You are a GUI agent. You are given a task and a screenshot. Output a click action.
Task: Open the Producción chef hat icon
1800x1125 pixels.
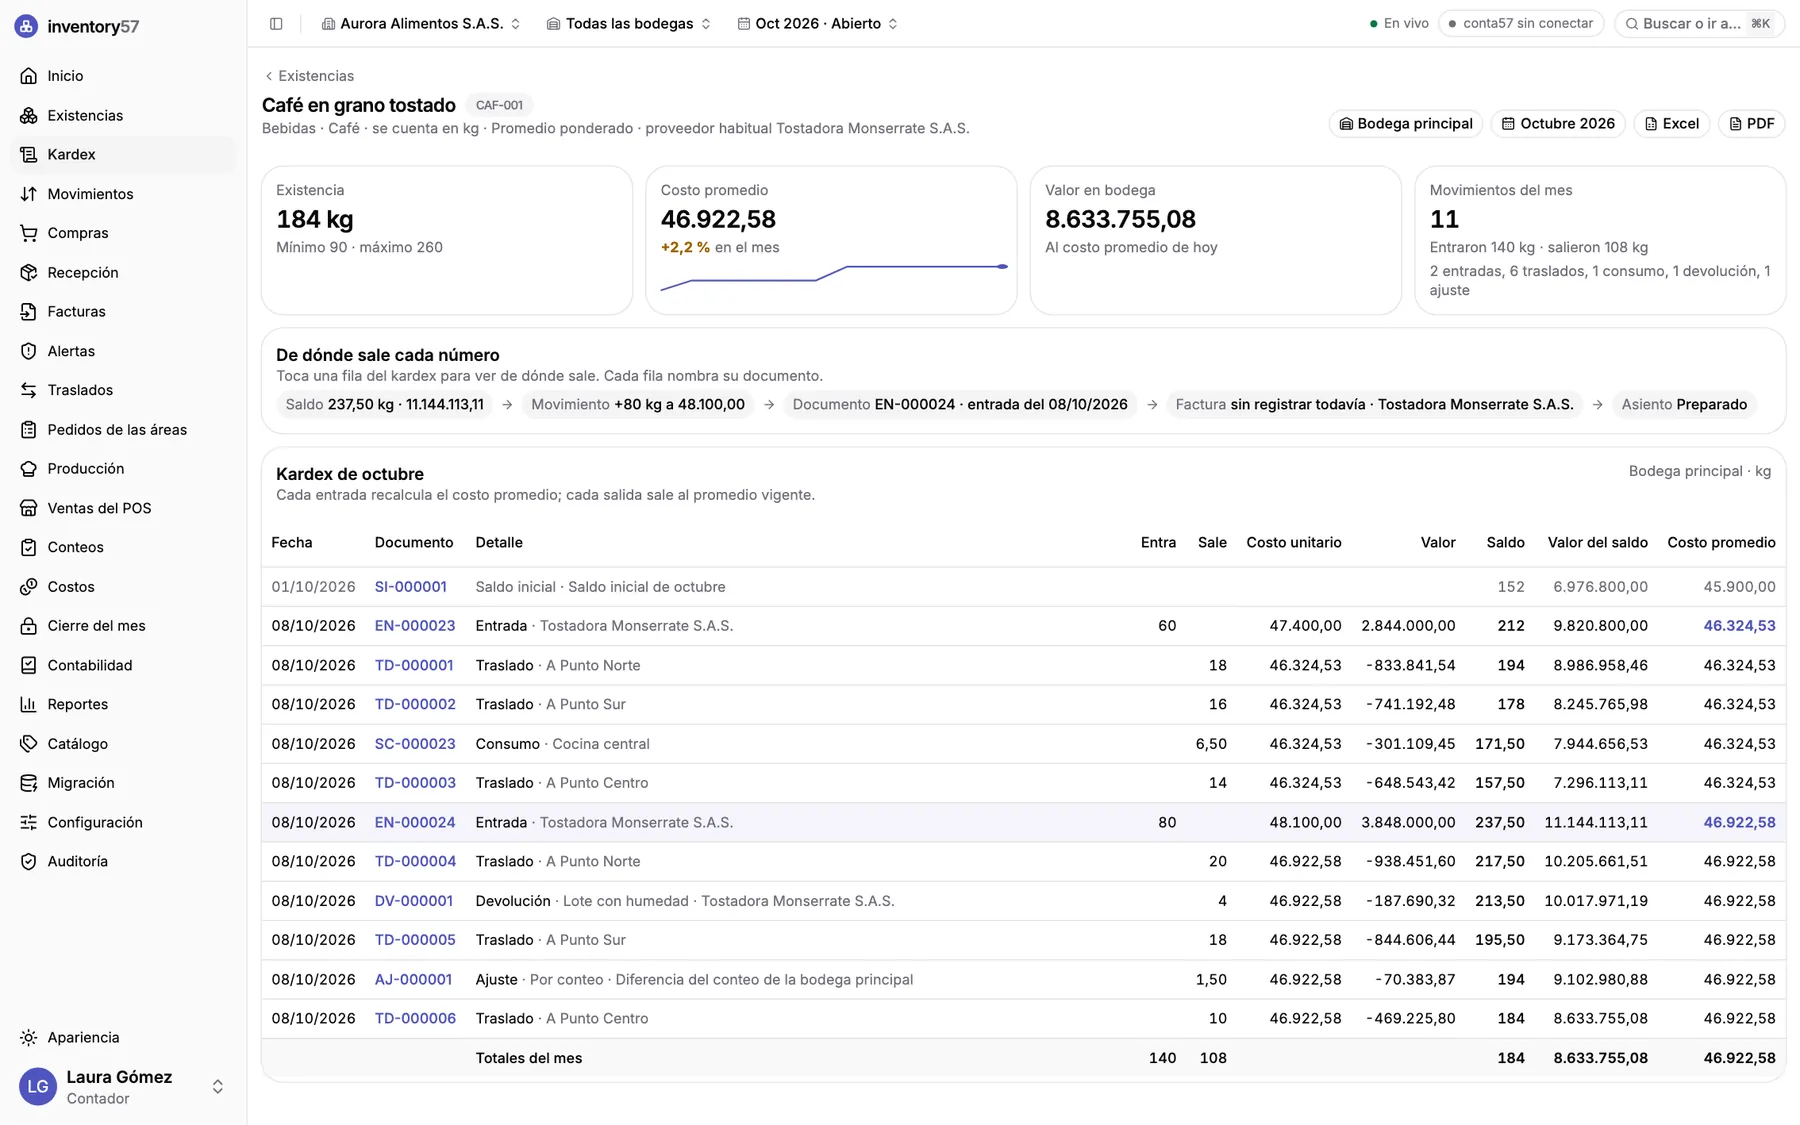29,469
